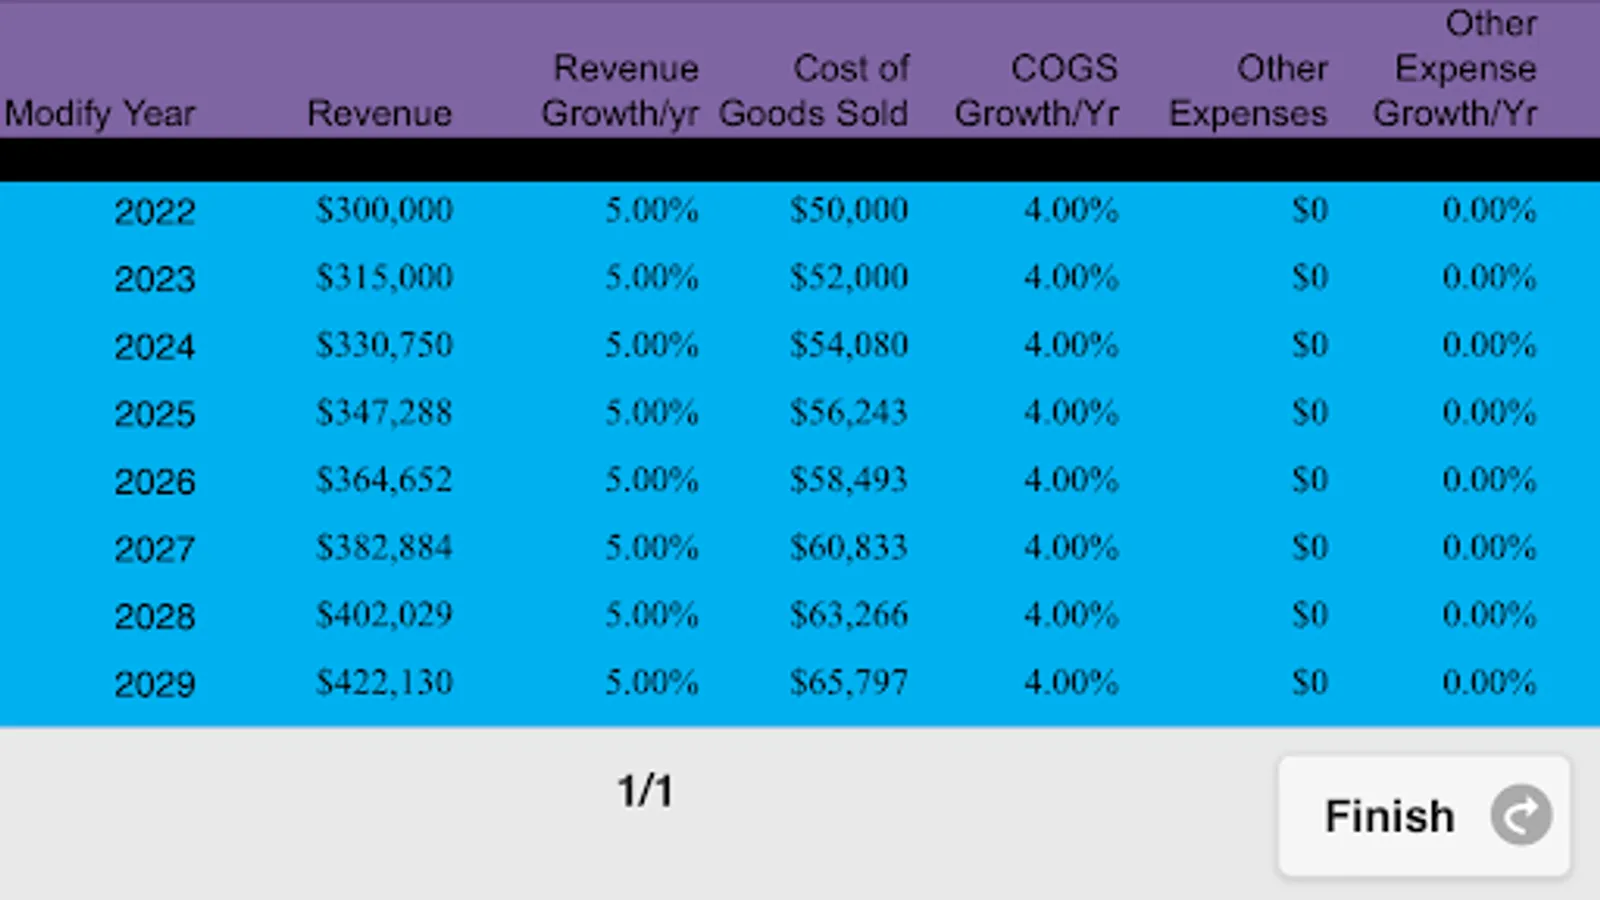Edit the $56,243 cost of goods value
The height and width of the screenshot is (900, 1600).
(849, 412)
